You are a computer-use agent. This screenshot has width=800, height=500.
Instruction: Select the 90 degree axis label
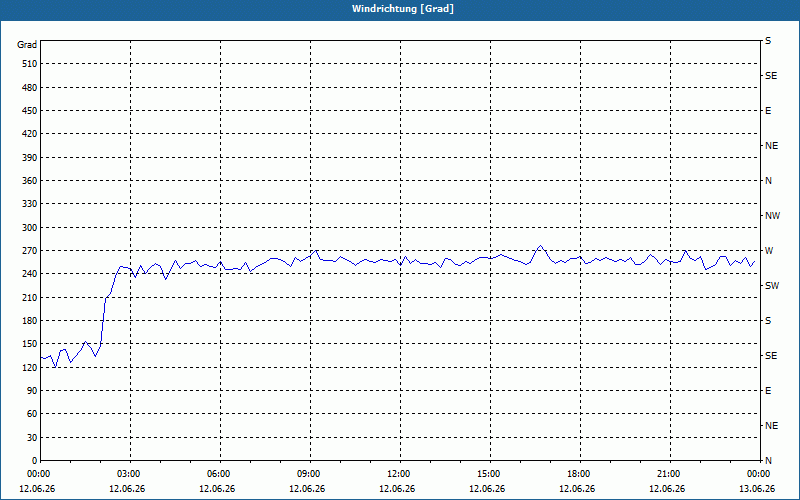click(32, 391)
